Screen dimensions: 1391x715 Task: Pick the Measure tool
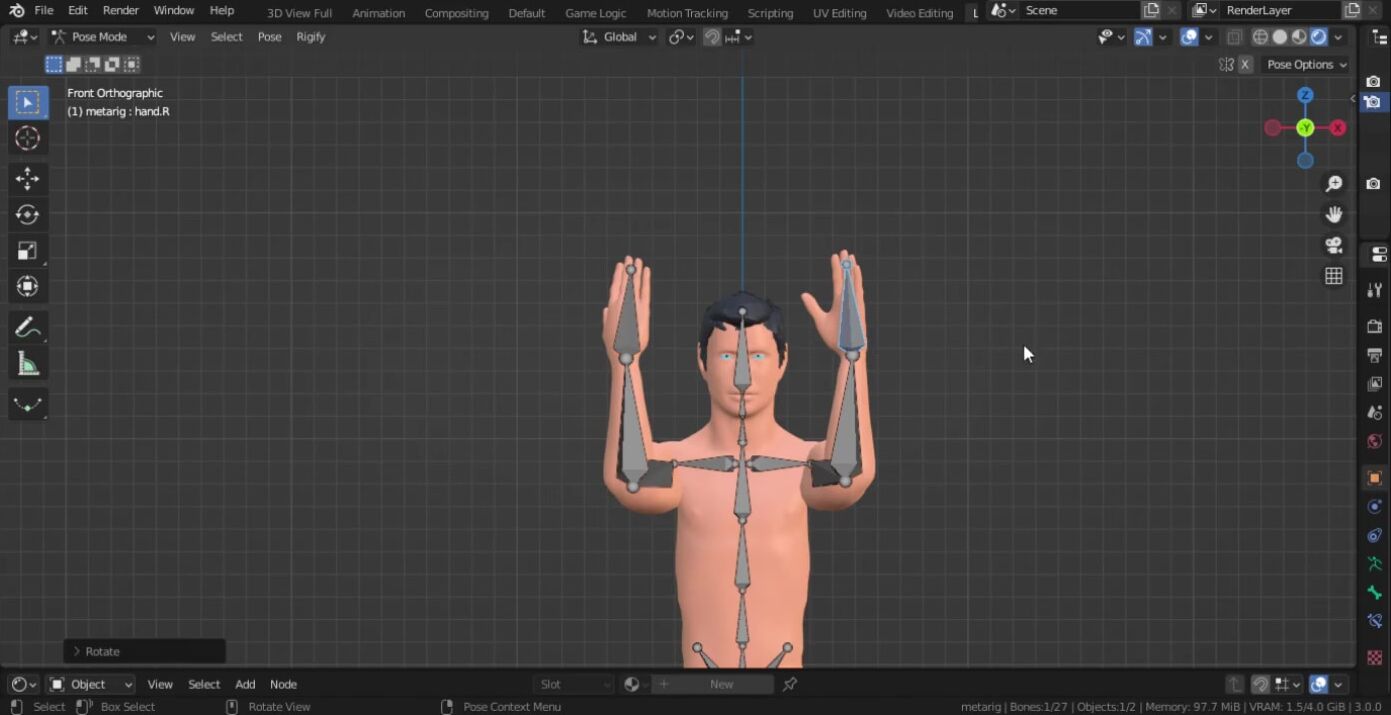[x=27, y=365]
